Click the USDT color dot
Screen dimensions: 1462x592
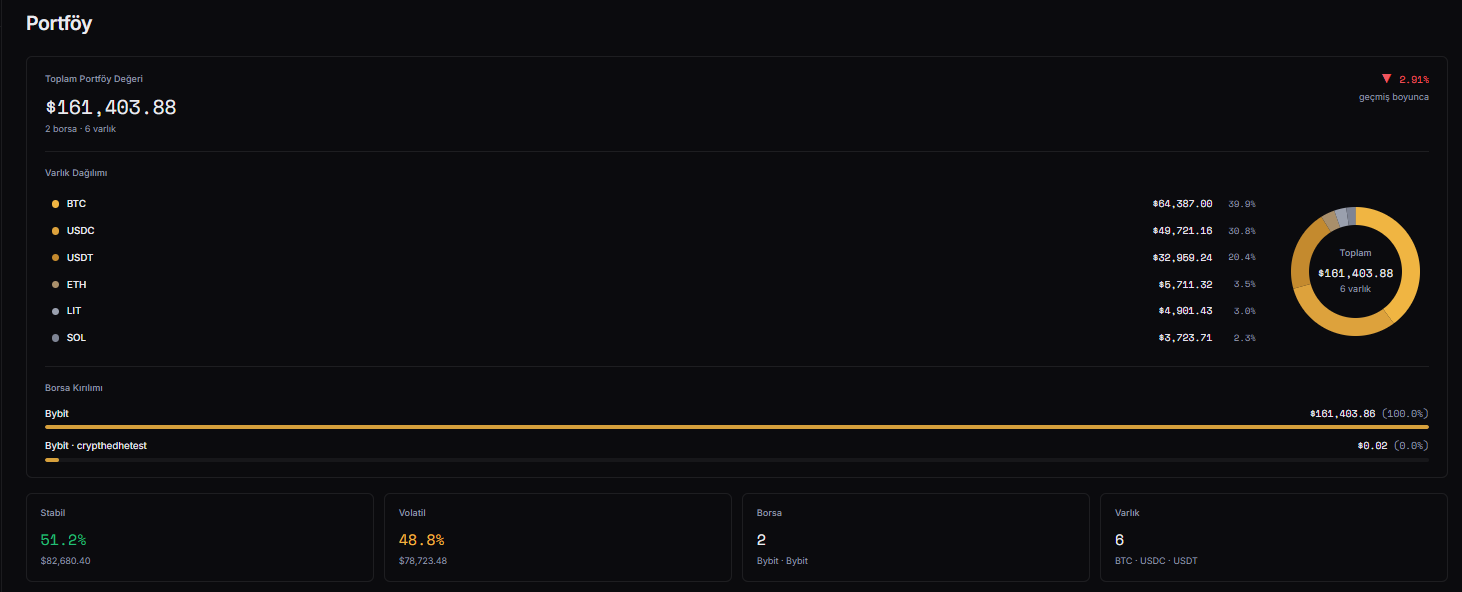pos(56,258)
